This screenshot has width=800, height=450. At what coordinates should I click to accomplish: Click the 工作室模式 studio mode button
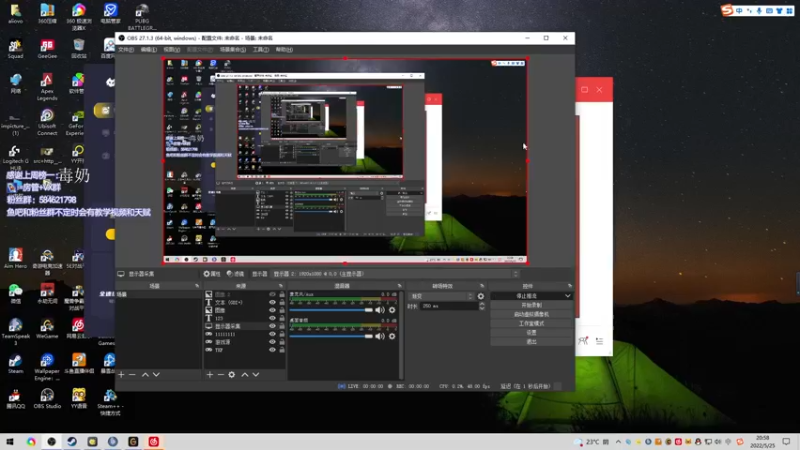531,323
